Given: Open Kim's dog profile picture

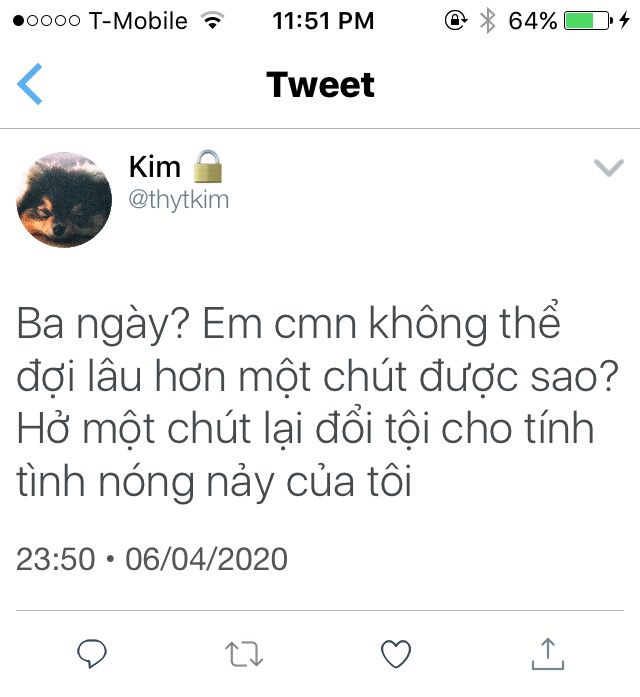Looking at the screenshot, I should [64, 200].
